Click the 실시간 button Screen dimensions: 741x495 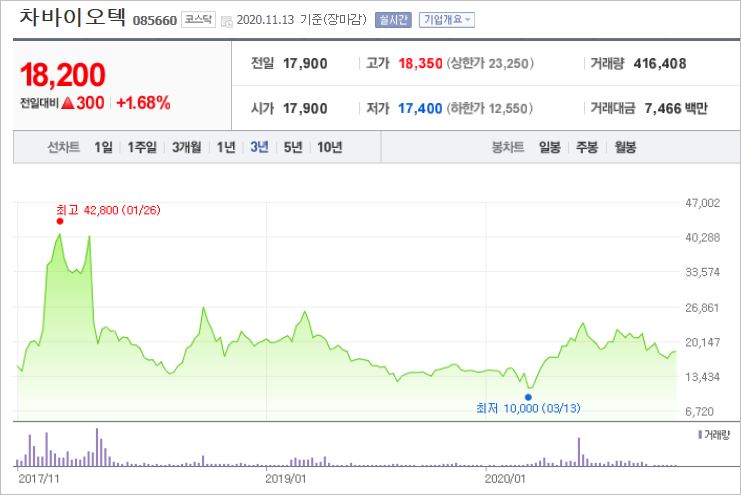point(393,20)
